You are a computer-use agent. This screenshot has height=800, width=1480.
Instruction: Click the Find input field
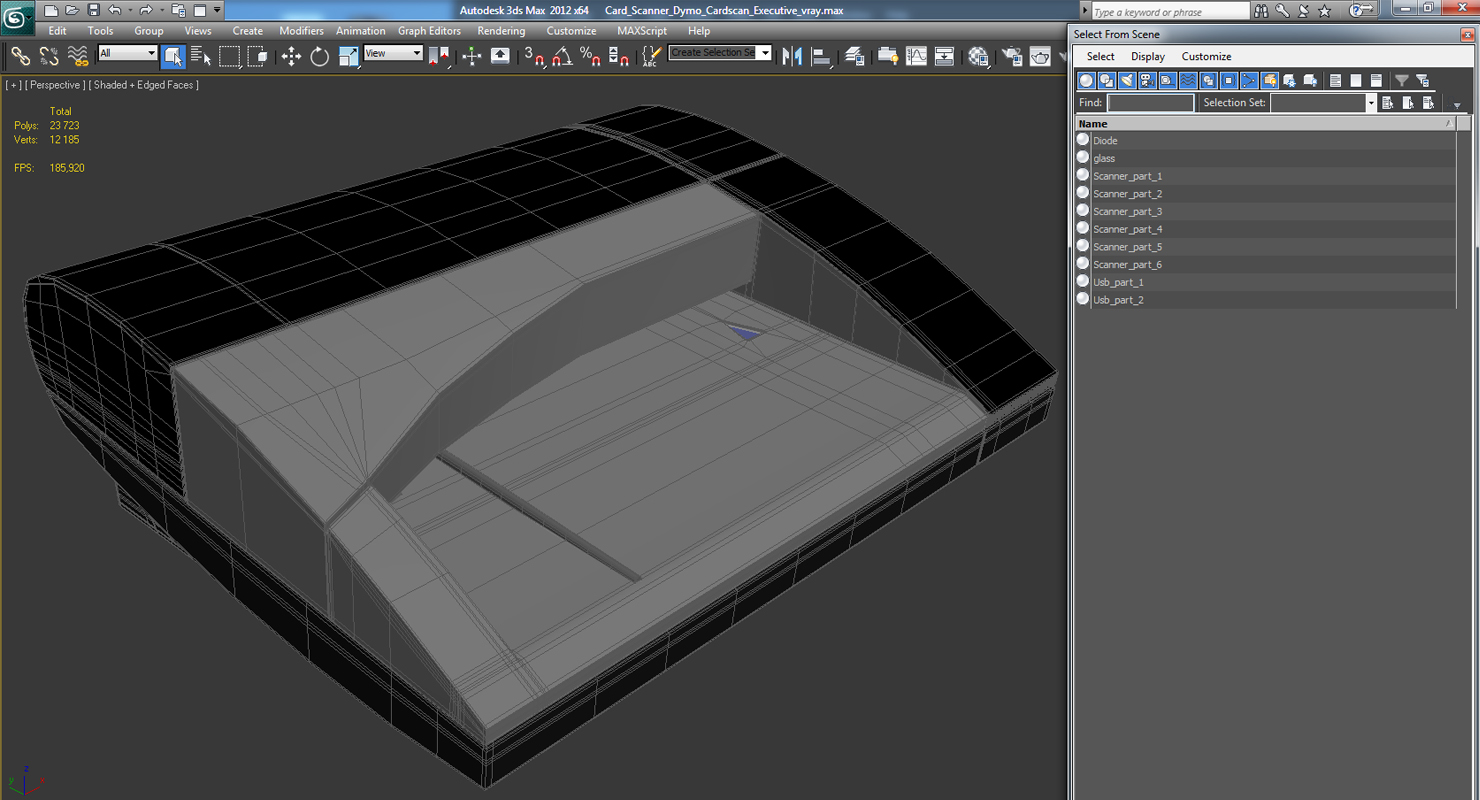[x=1150, y=103]
